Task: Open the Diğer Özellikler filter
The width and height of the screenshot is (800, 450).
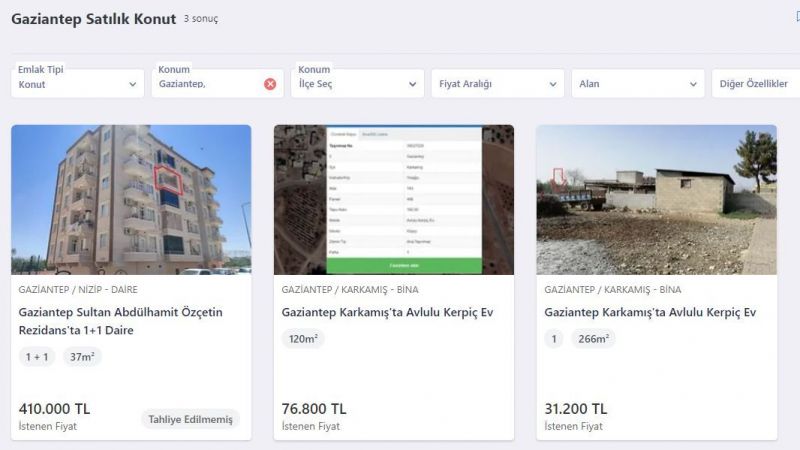Action: tap(756, 84)
